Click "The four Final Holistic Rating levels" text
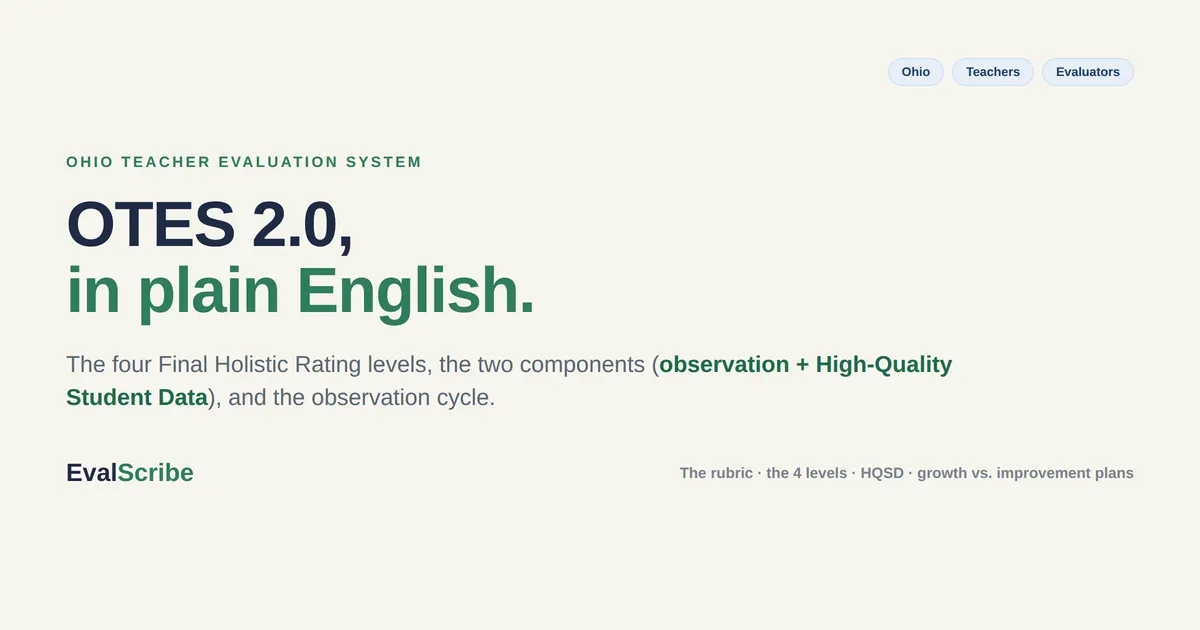The height and width of the screenshot is (630, 1200). pos(249,364)
